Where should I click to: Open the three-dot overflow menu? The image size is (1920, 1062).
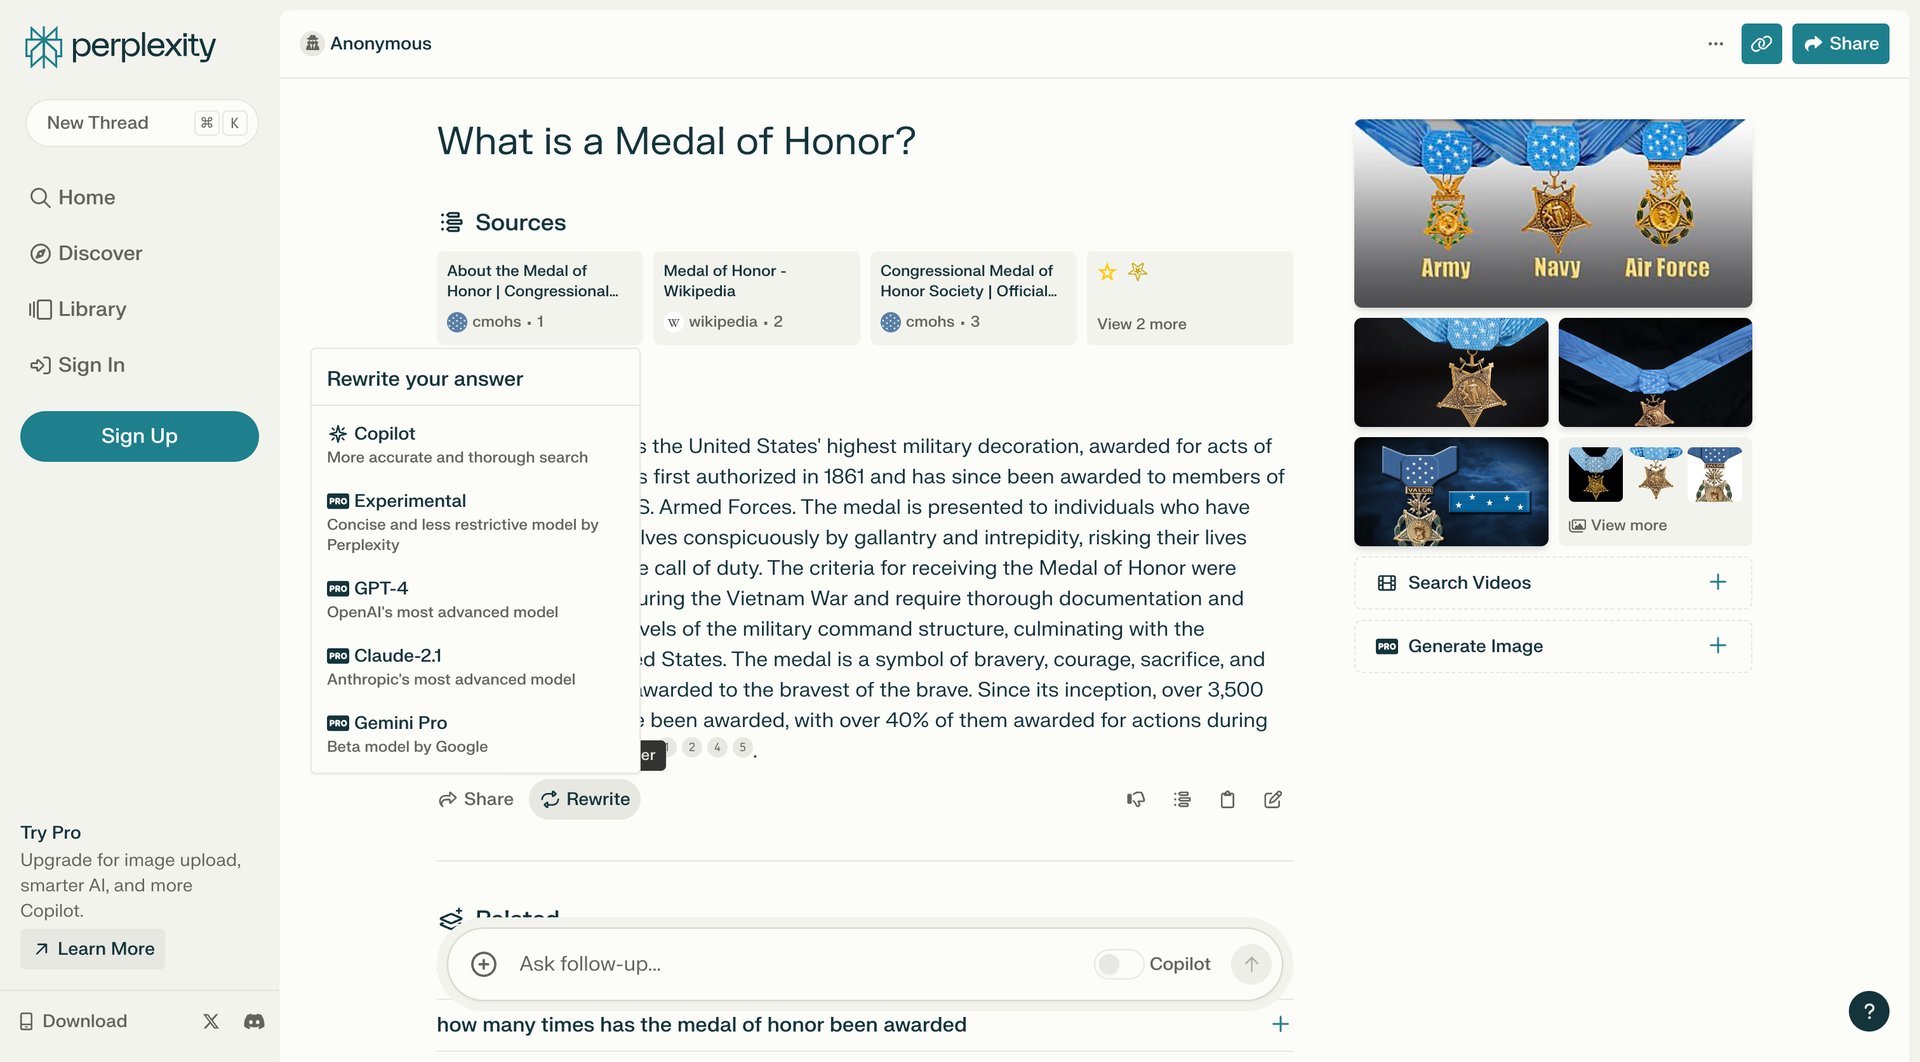click(1714, 43)
